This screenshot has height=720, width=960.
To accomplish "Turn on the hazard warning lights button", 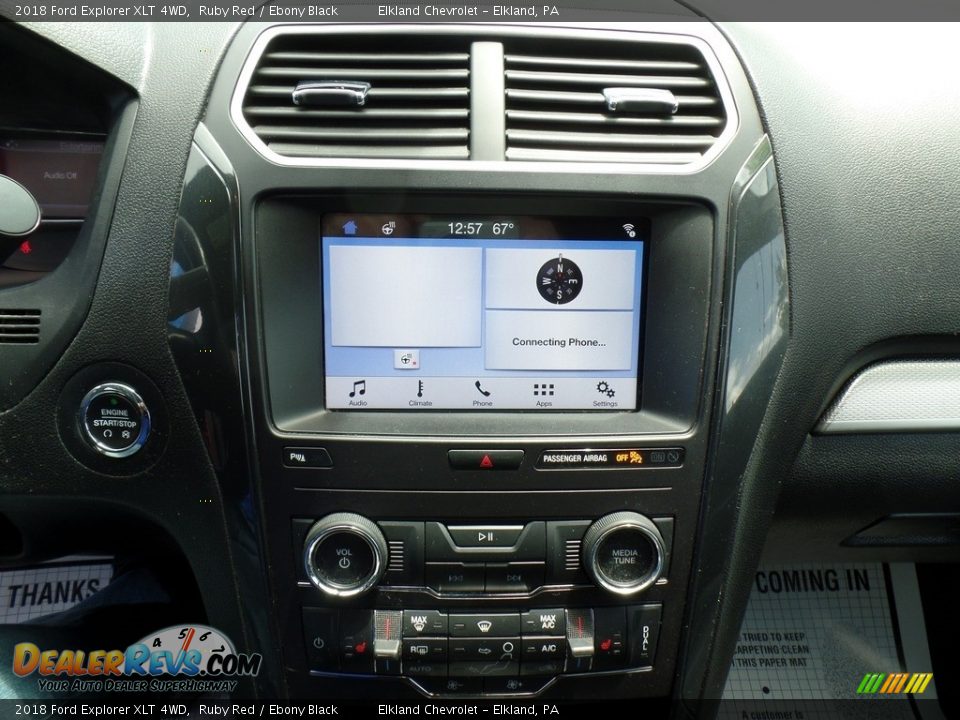I will [486, 460].
